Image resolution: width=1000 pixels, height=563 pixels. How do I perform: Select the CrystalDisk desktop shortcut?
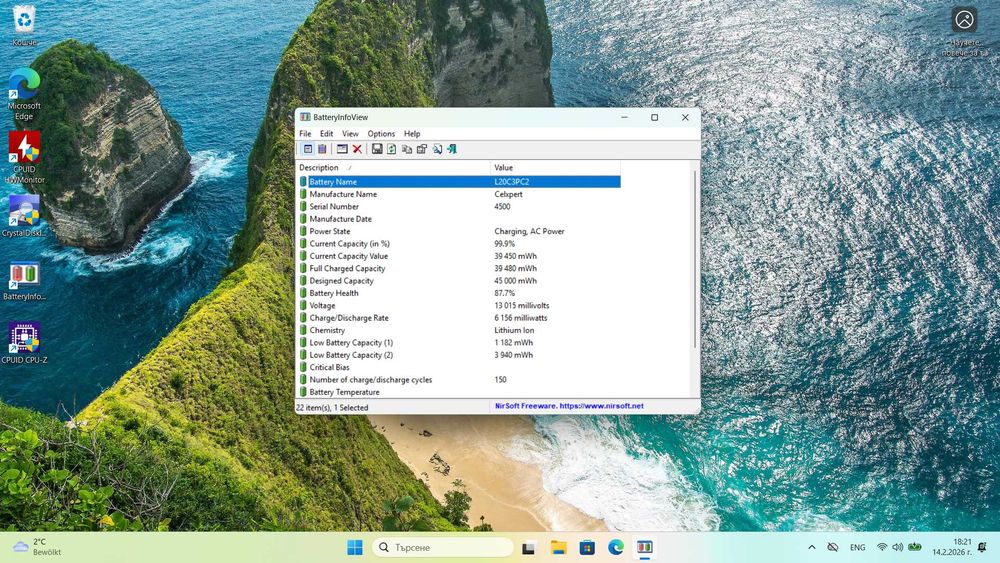[x=24, y=216]
